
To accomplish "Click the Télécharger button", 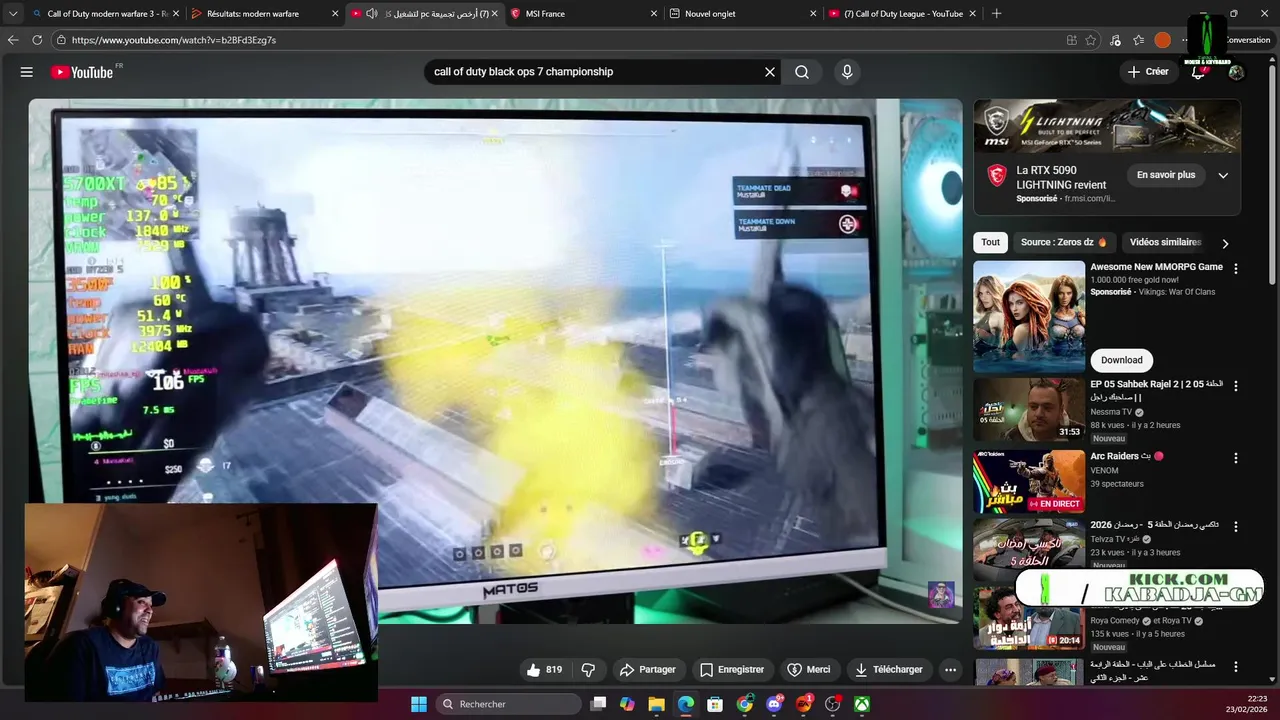I will click(889, 670).
